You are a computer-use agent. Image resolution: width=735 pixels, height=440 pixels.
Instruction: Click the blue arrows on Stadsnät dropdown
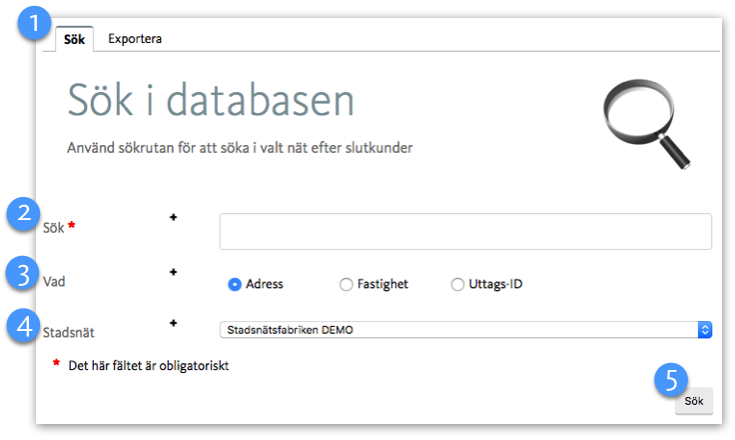pos(704,330)
